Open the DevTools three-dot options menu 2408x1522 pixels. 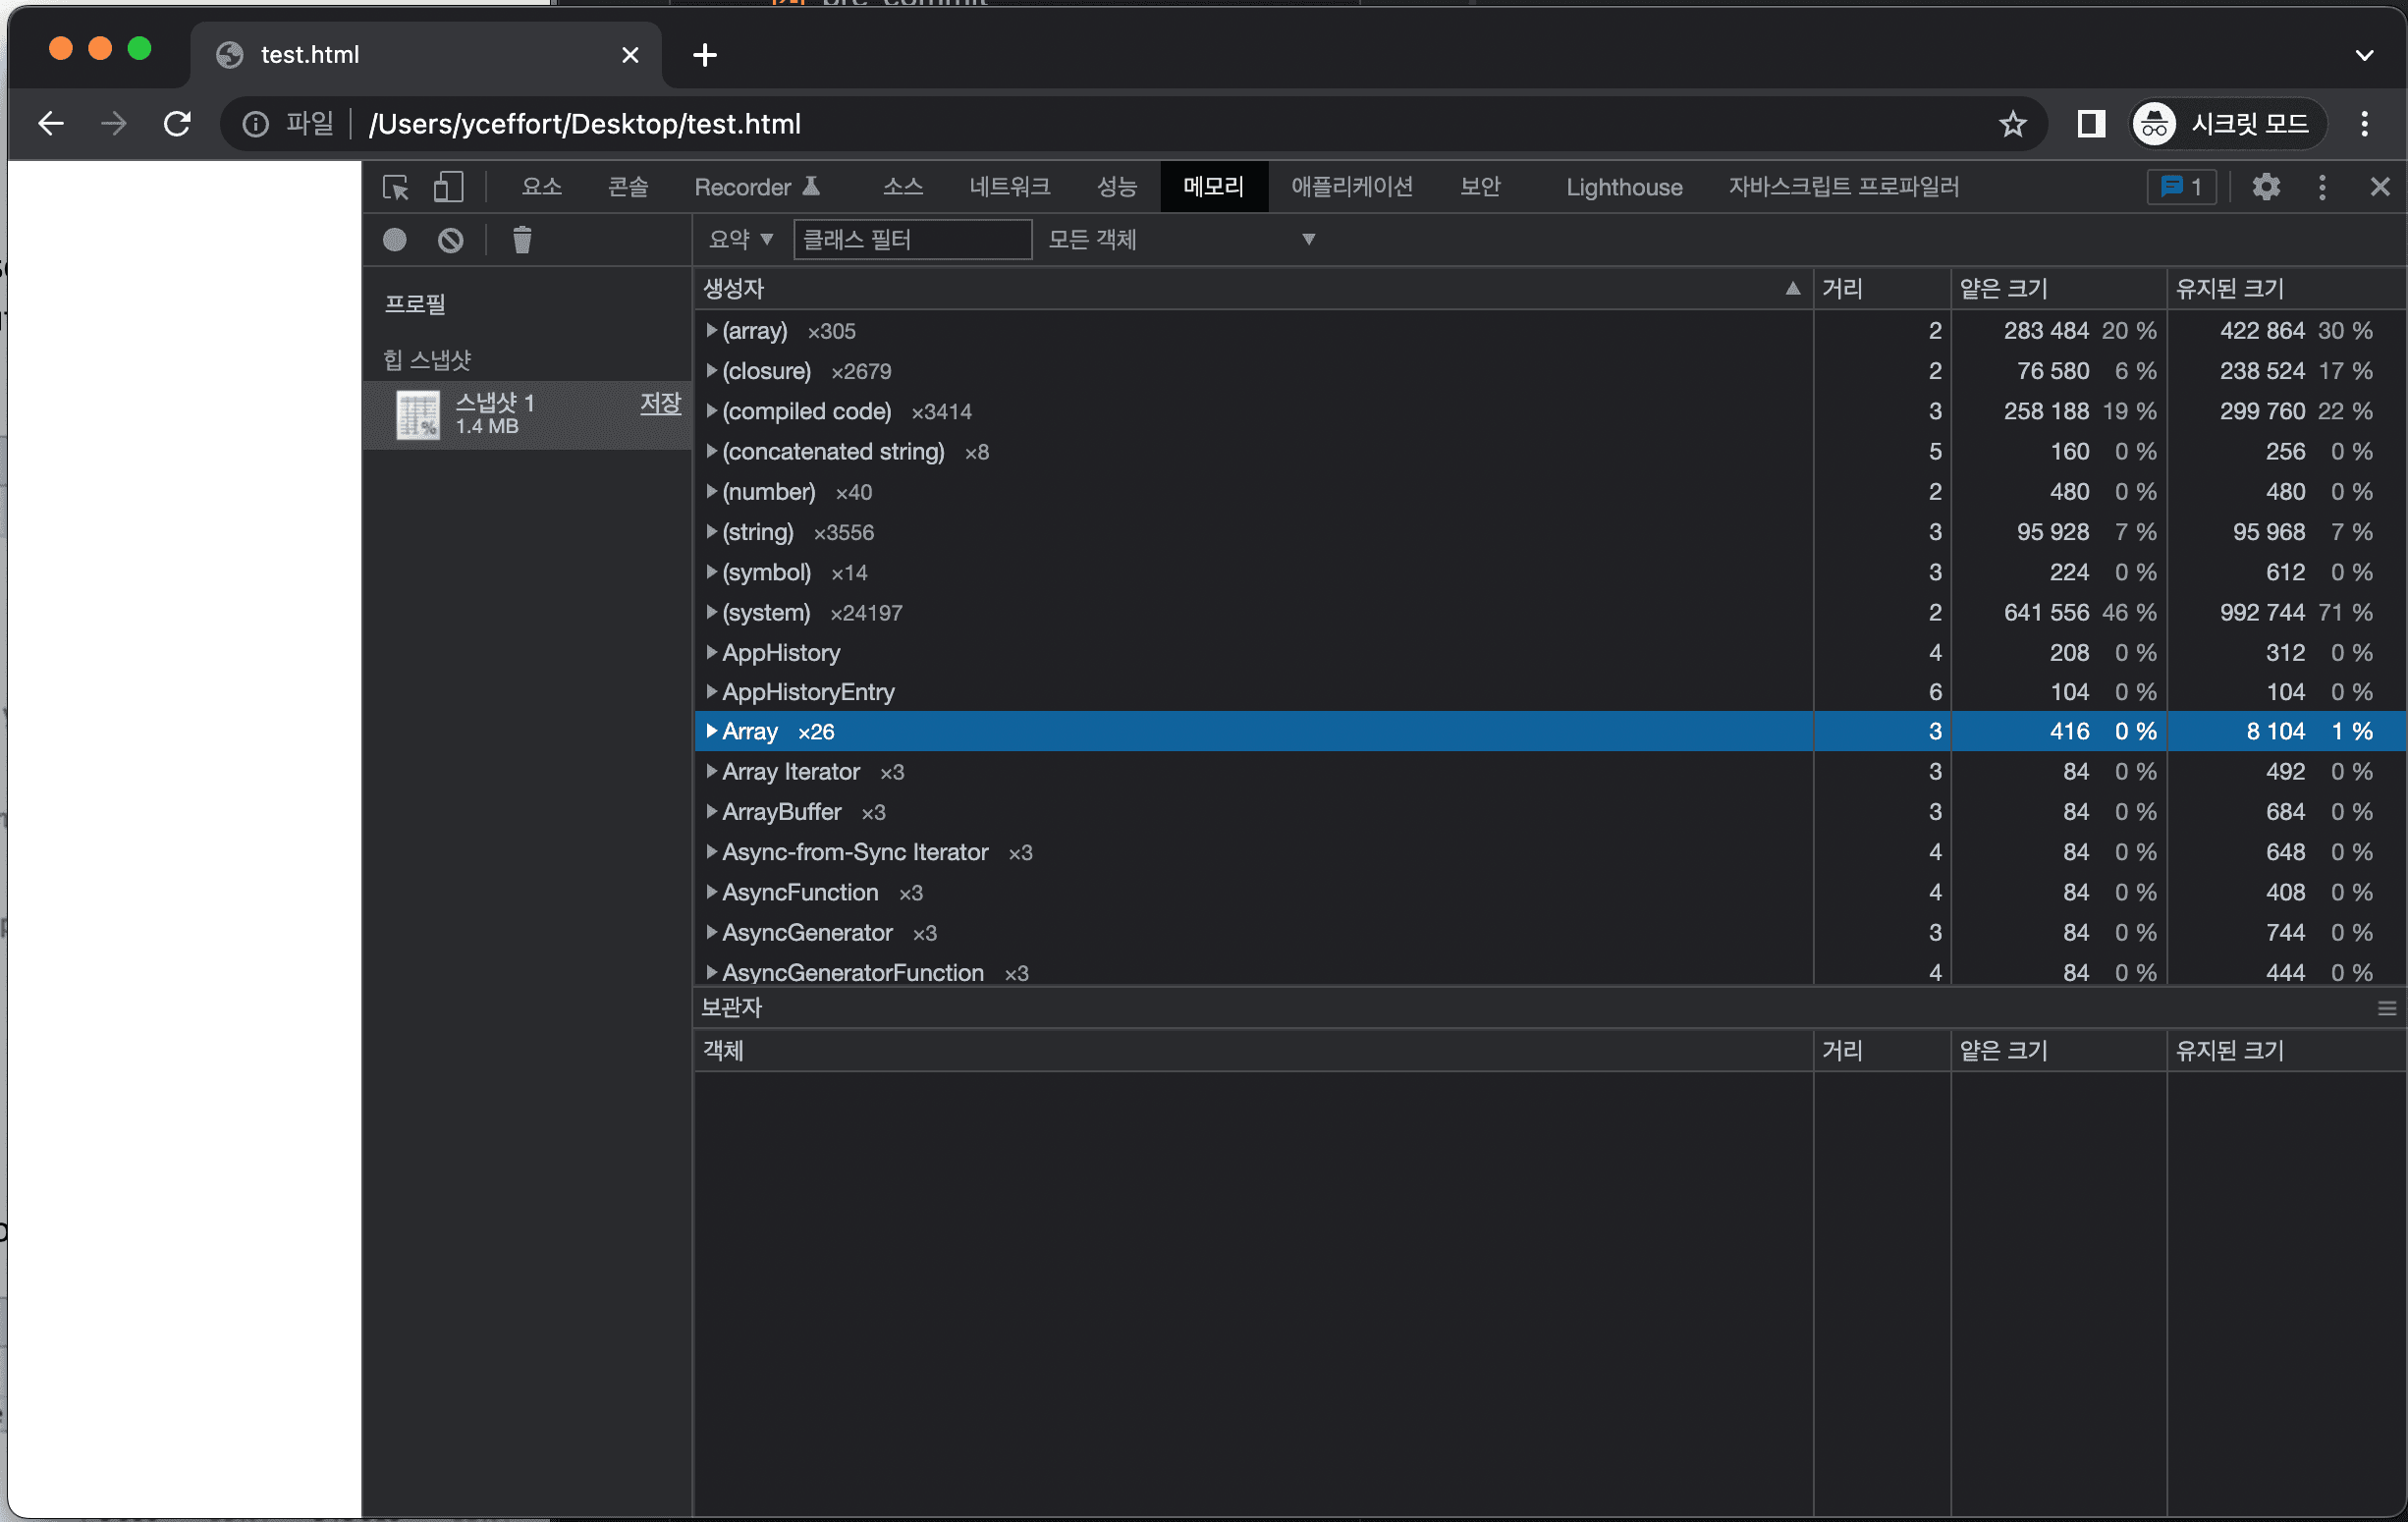click(x=2322, y=186)
